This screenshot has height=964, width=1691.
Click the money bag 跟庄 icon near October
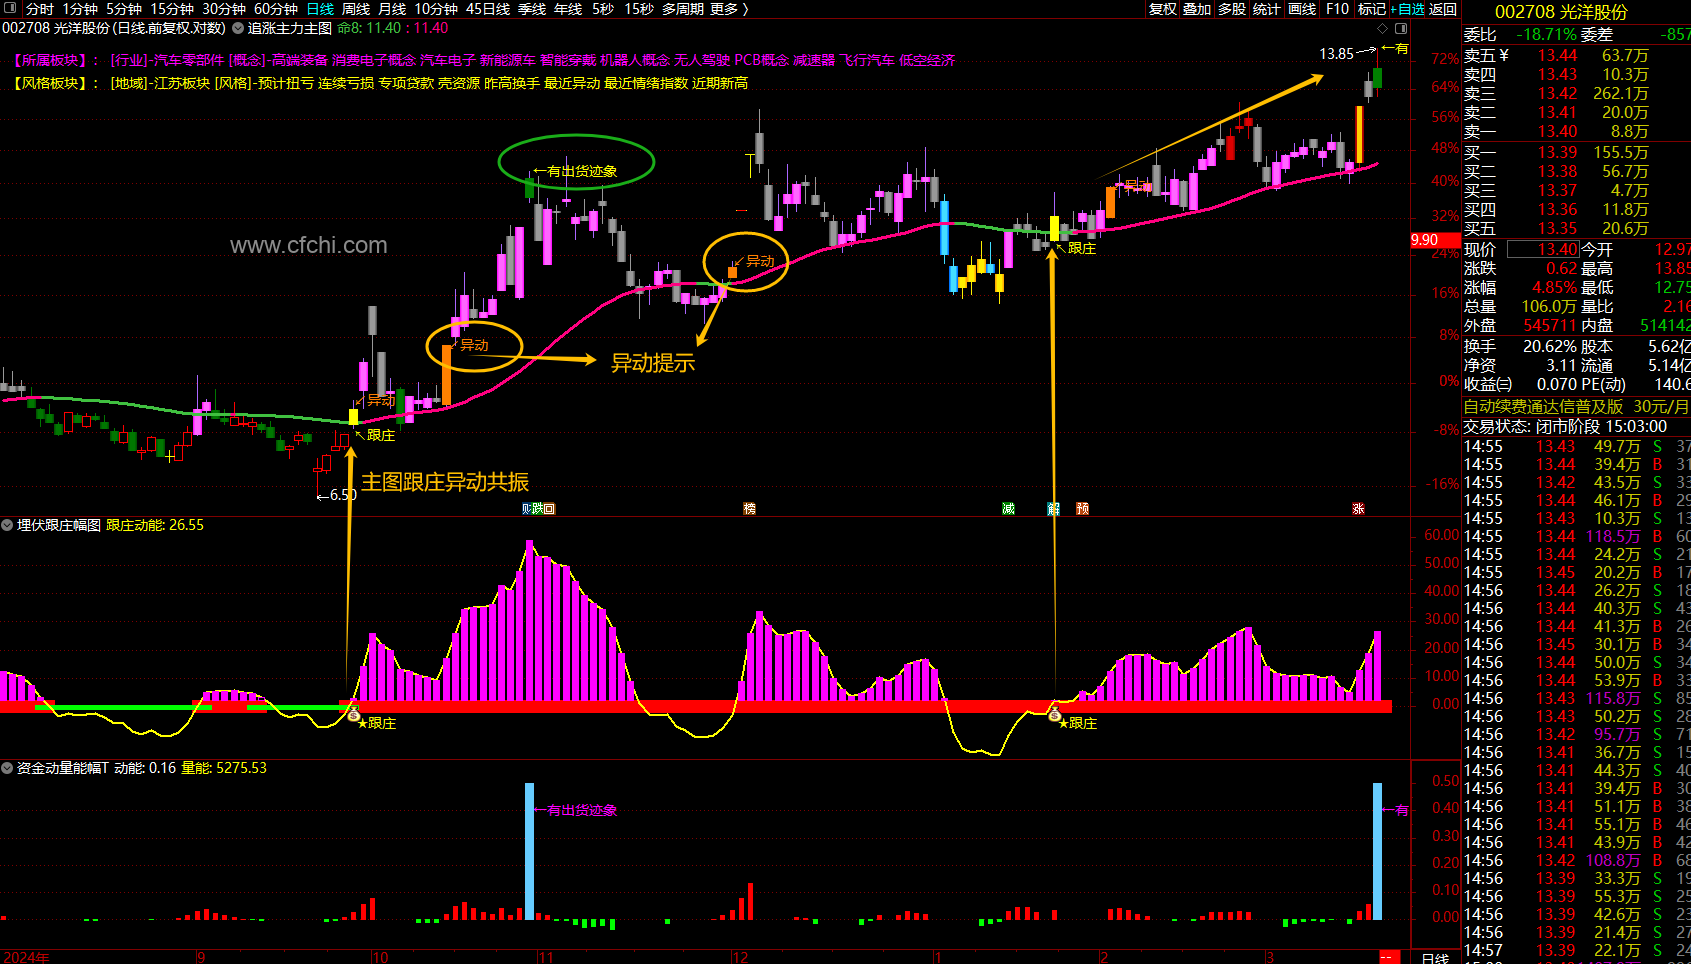click(353, 713)
